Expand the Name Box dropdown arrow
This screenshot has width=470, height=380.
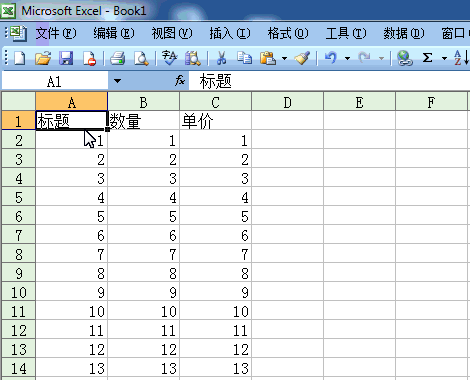tap(117, 81)
